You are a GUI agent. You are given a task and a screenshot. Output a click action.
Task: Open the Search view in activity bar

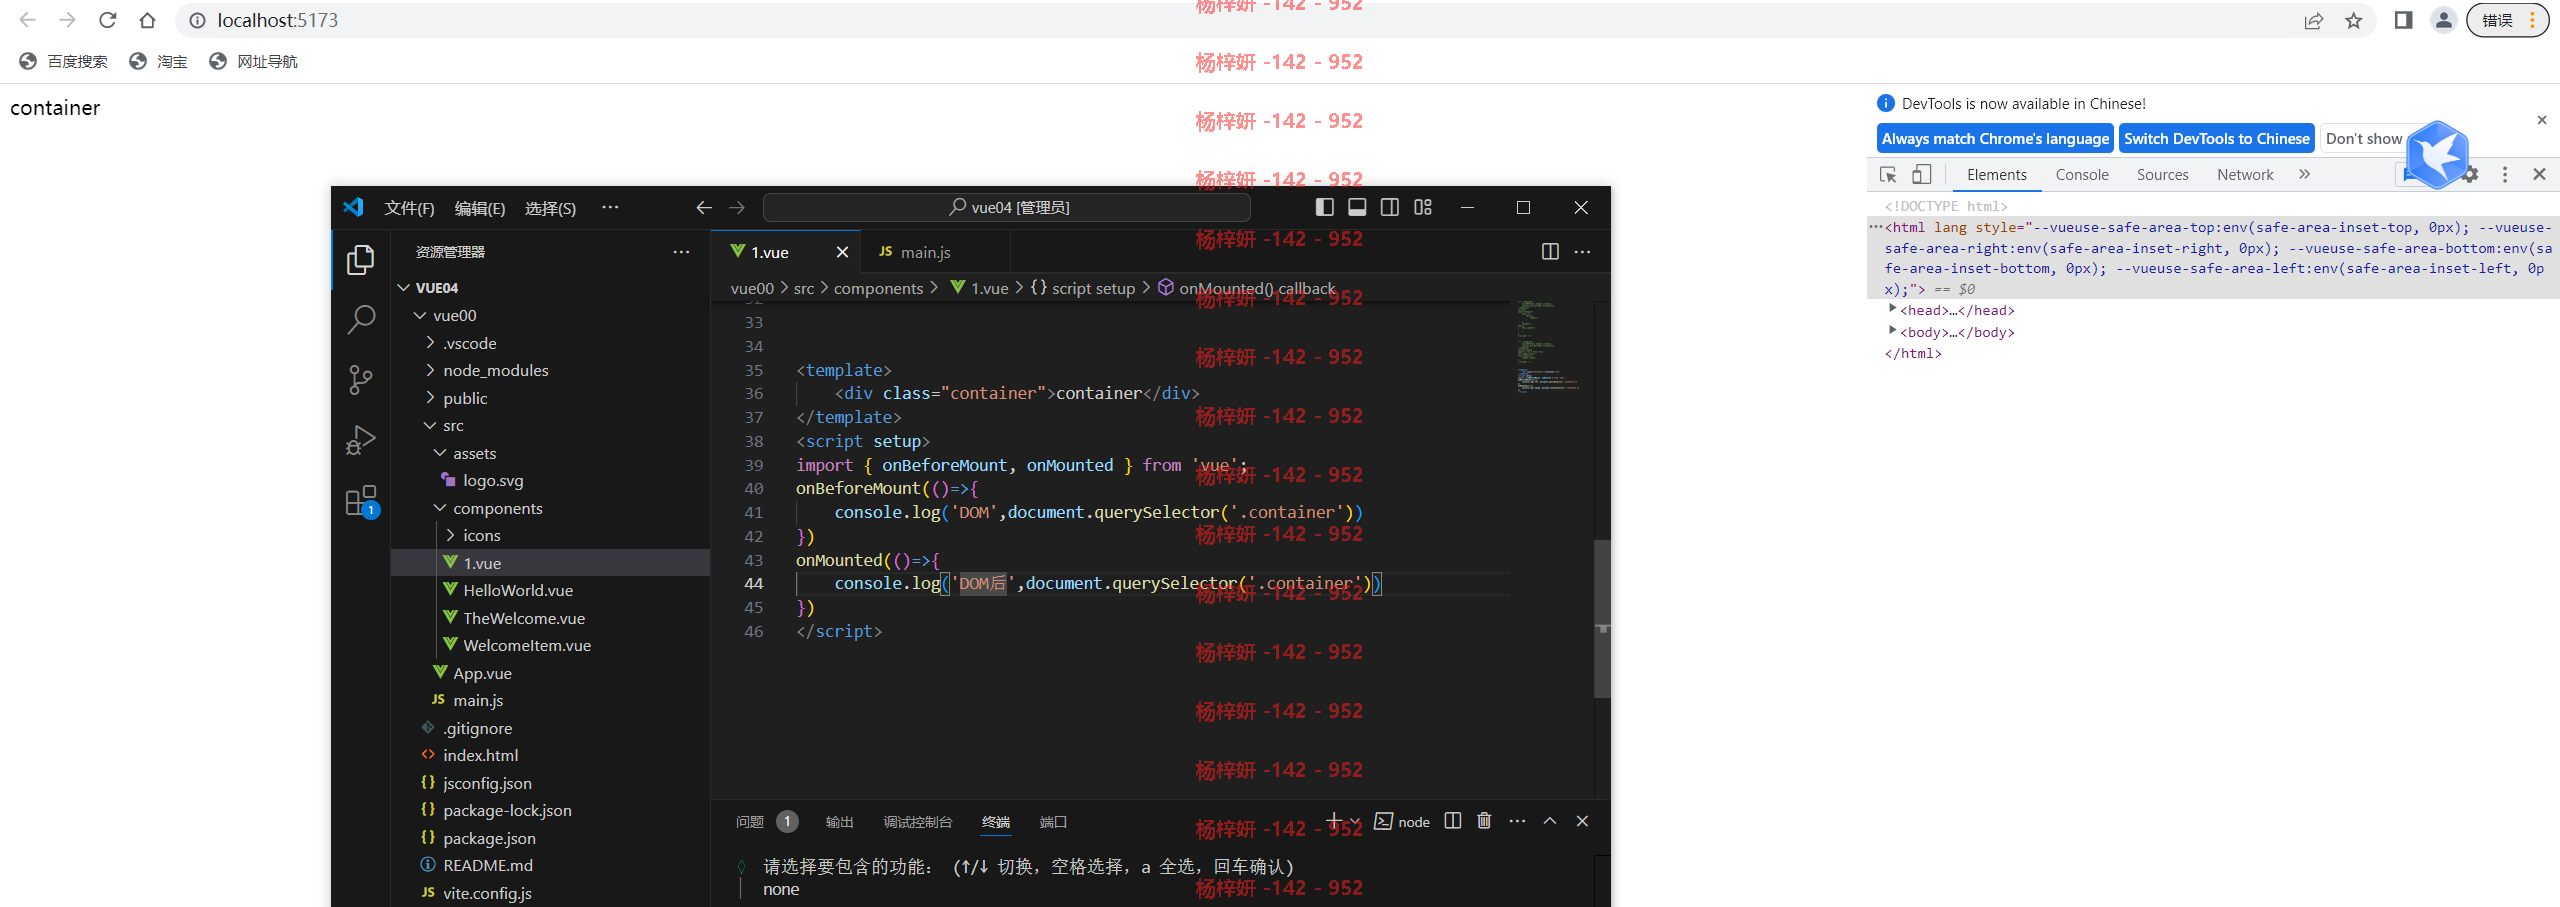click(x=361, y=320)
